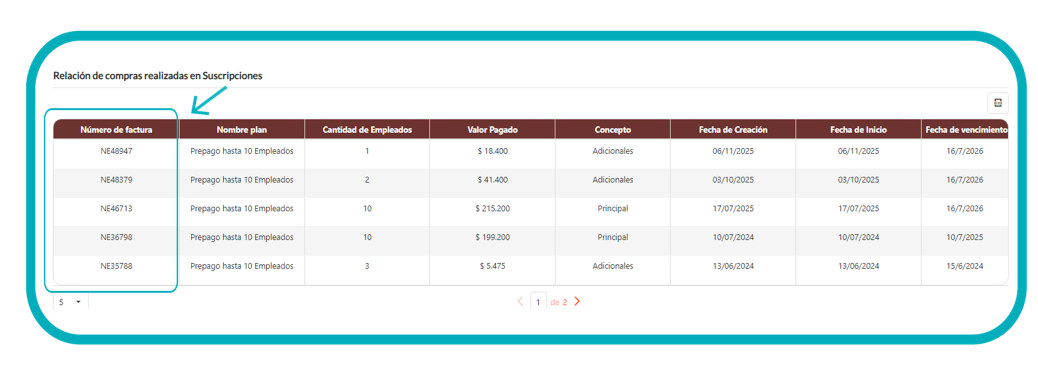The height and width of the screenshot is (370, 1038).
Task: Click the Fecha de Creación column header
Action: coord(733,130)
